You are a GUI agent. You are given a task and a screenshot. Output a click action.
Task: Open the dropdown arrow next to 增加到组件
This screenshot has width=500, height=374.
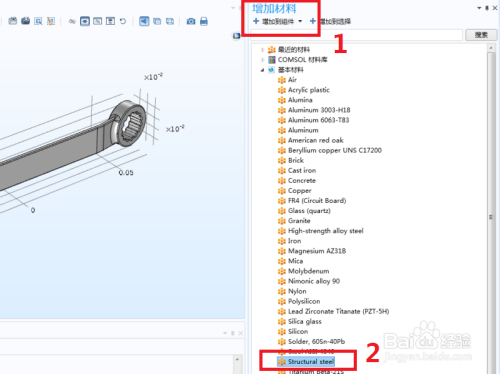tap(300, 21)
